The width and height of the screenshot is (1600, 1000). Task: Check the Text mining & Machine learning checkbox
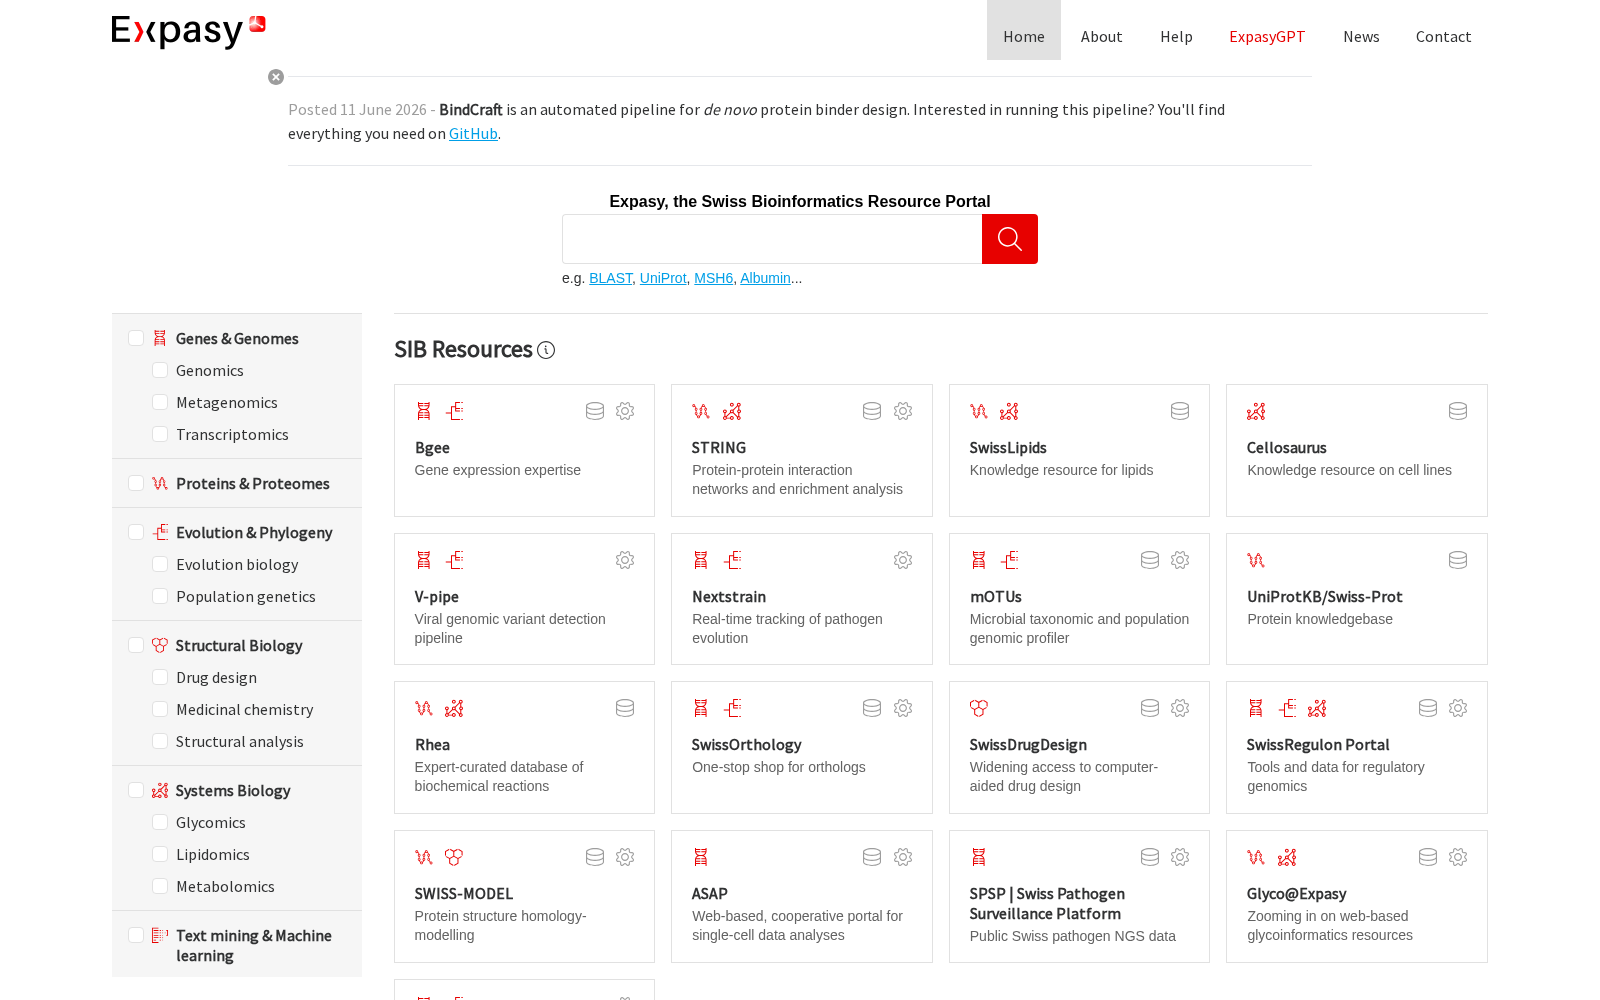136,935
